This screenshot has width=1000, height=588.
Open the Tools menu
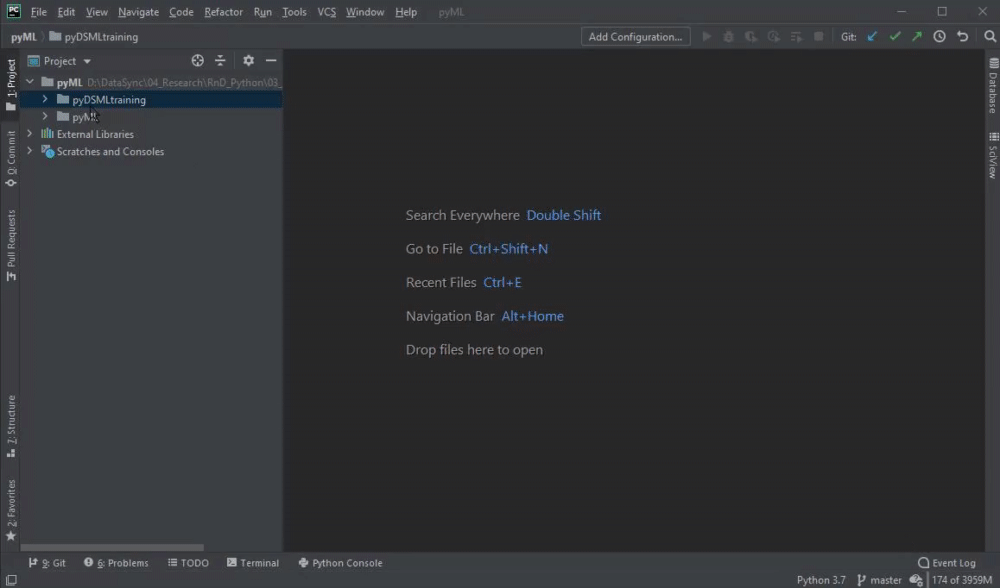click(294, 11)
